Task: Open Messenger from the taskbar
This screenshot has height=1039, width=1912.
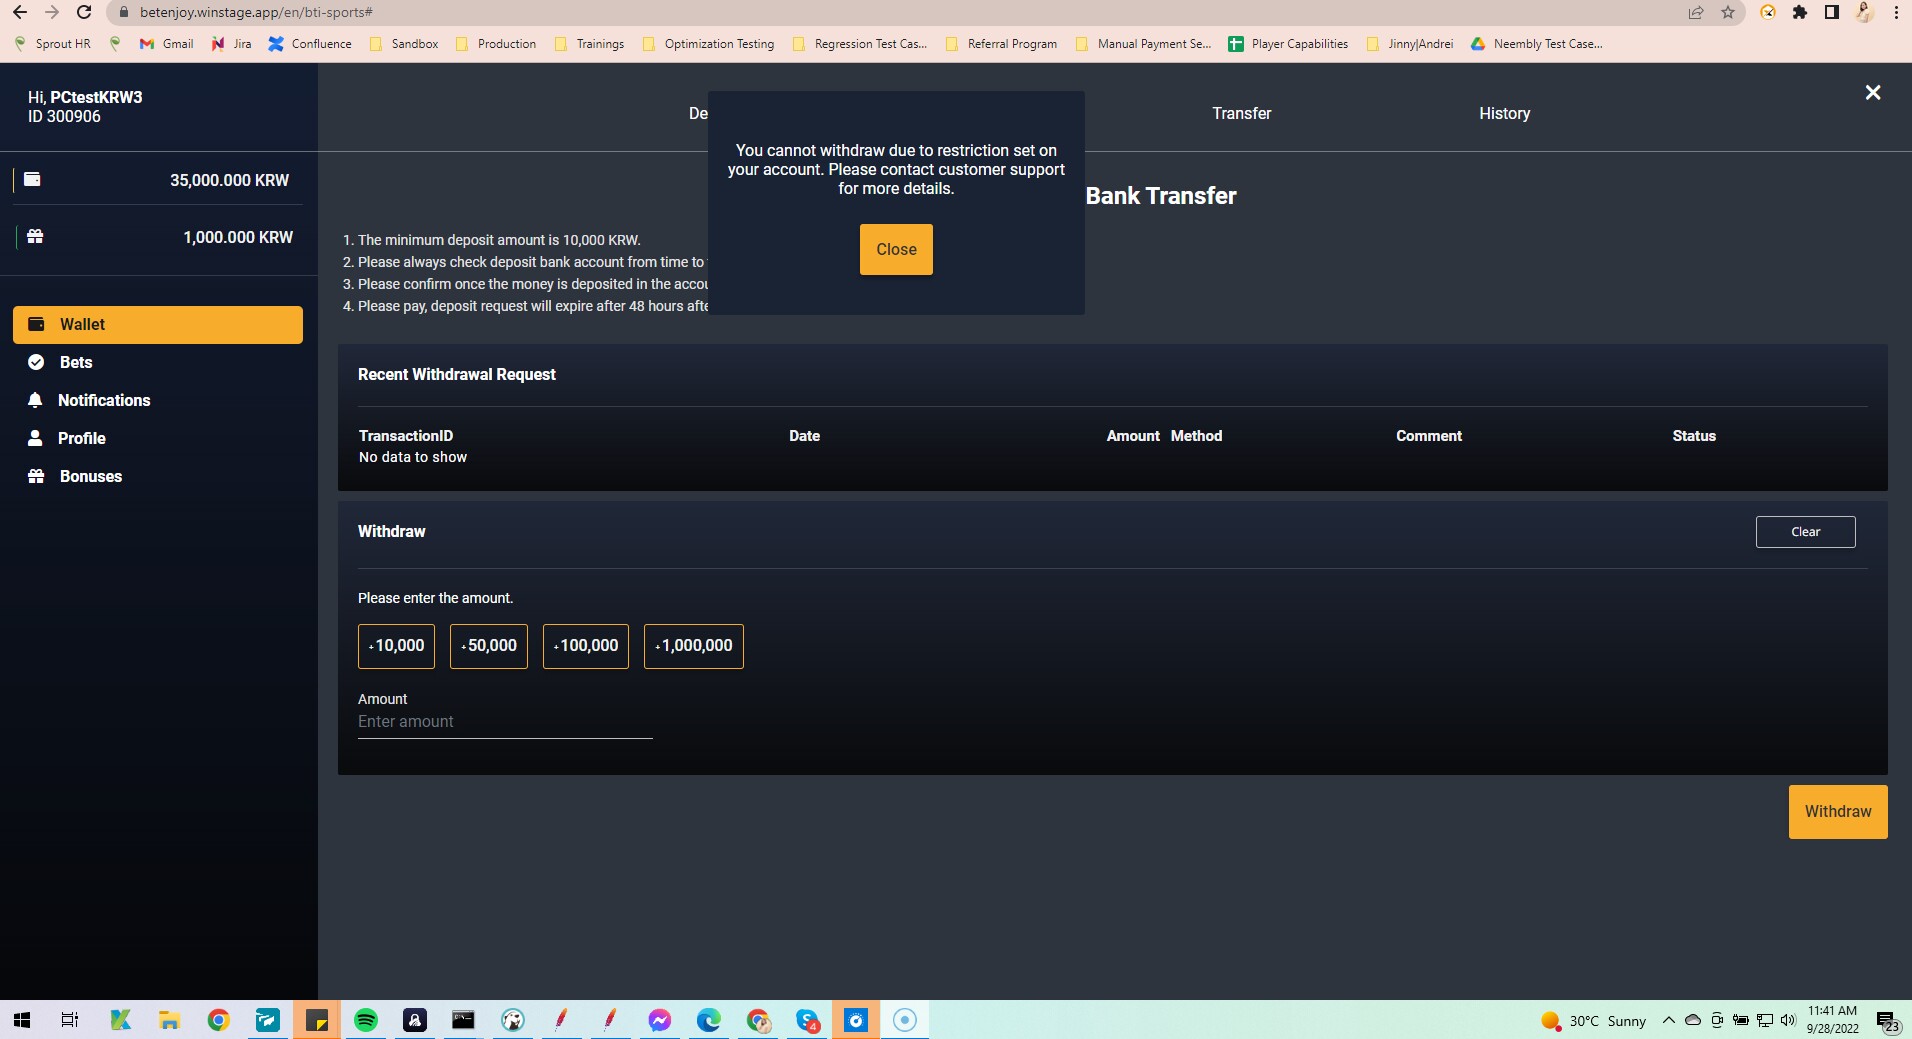Action: [x=659, y=1019]
